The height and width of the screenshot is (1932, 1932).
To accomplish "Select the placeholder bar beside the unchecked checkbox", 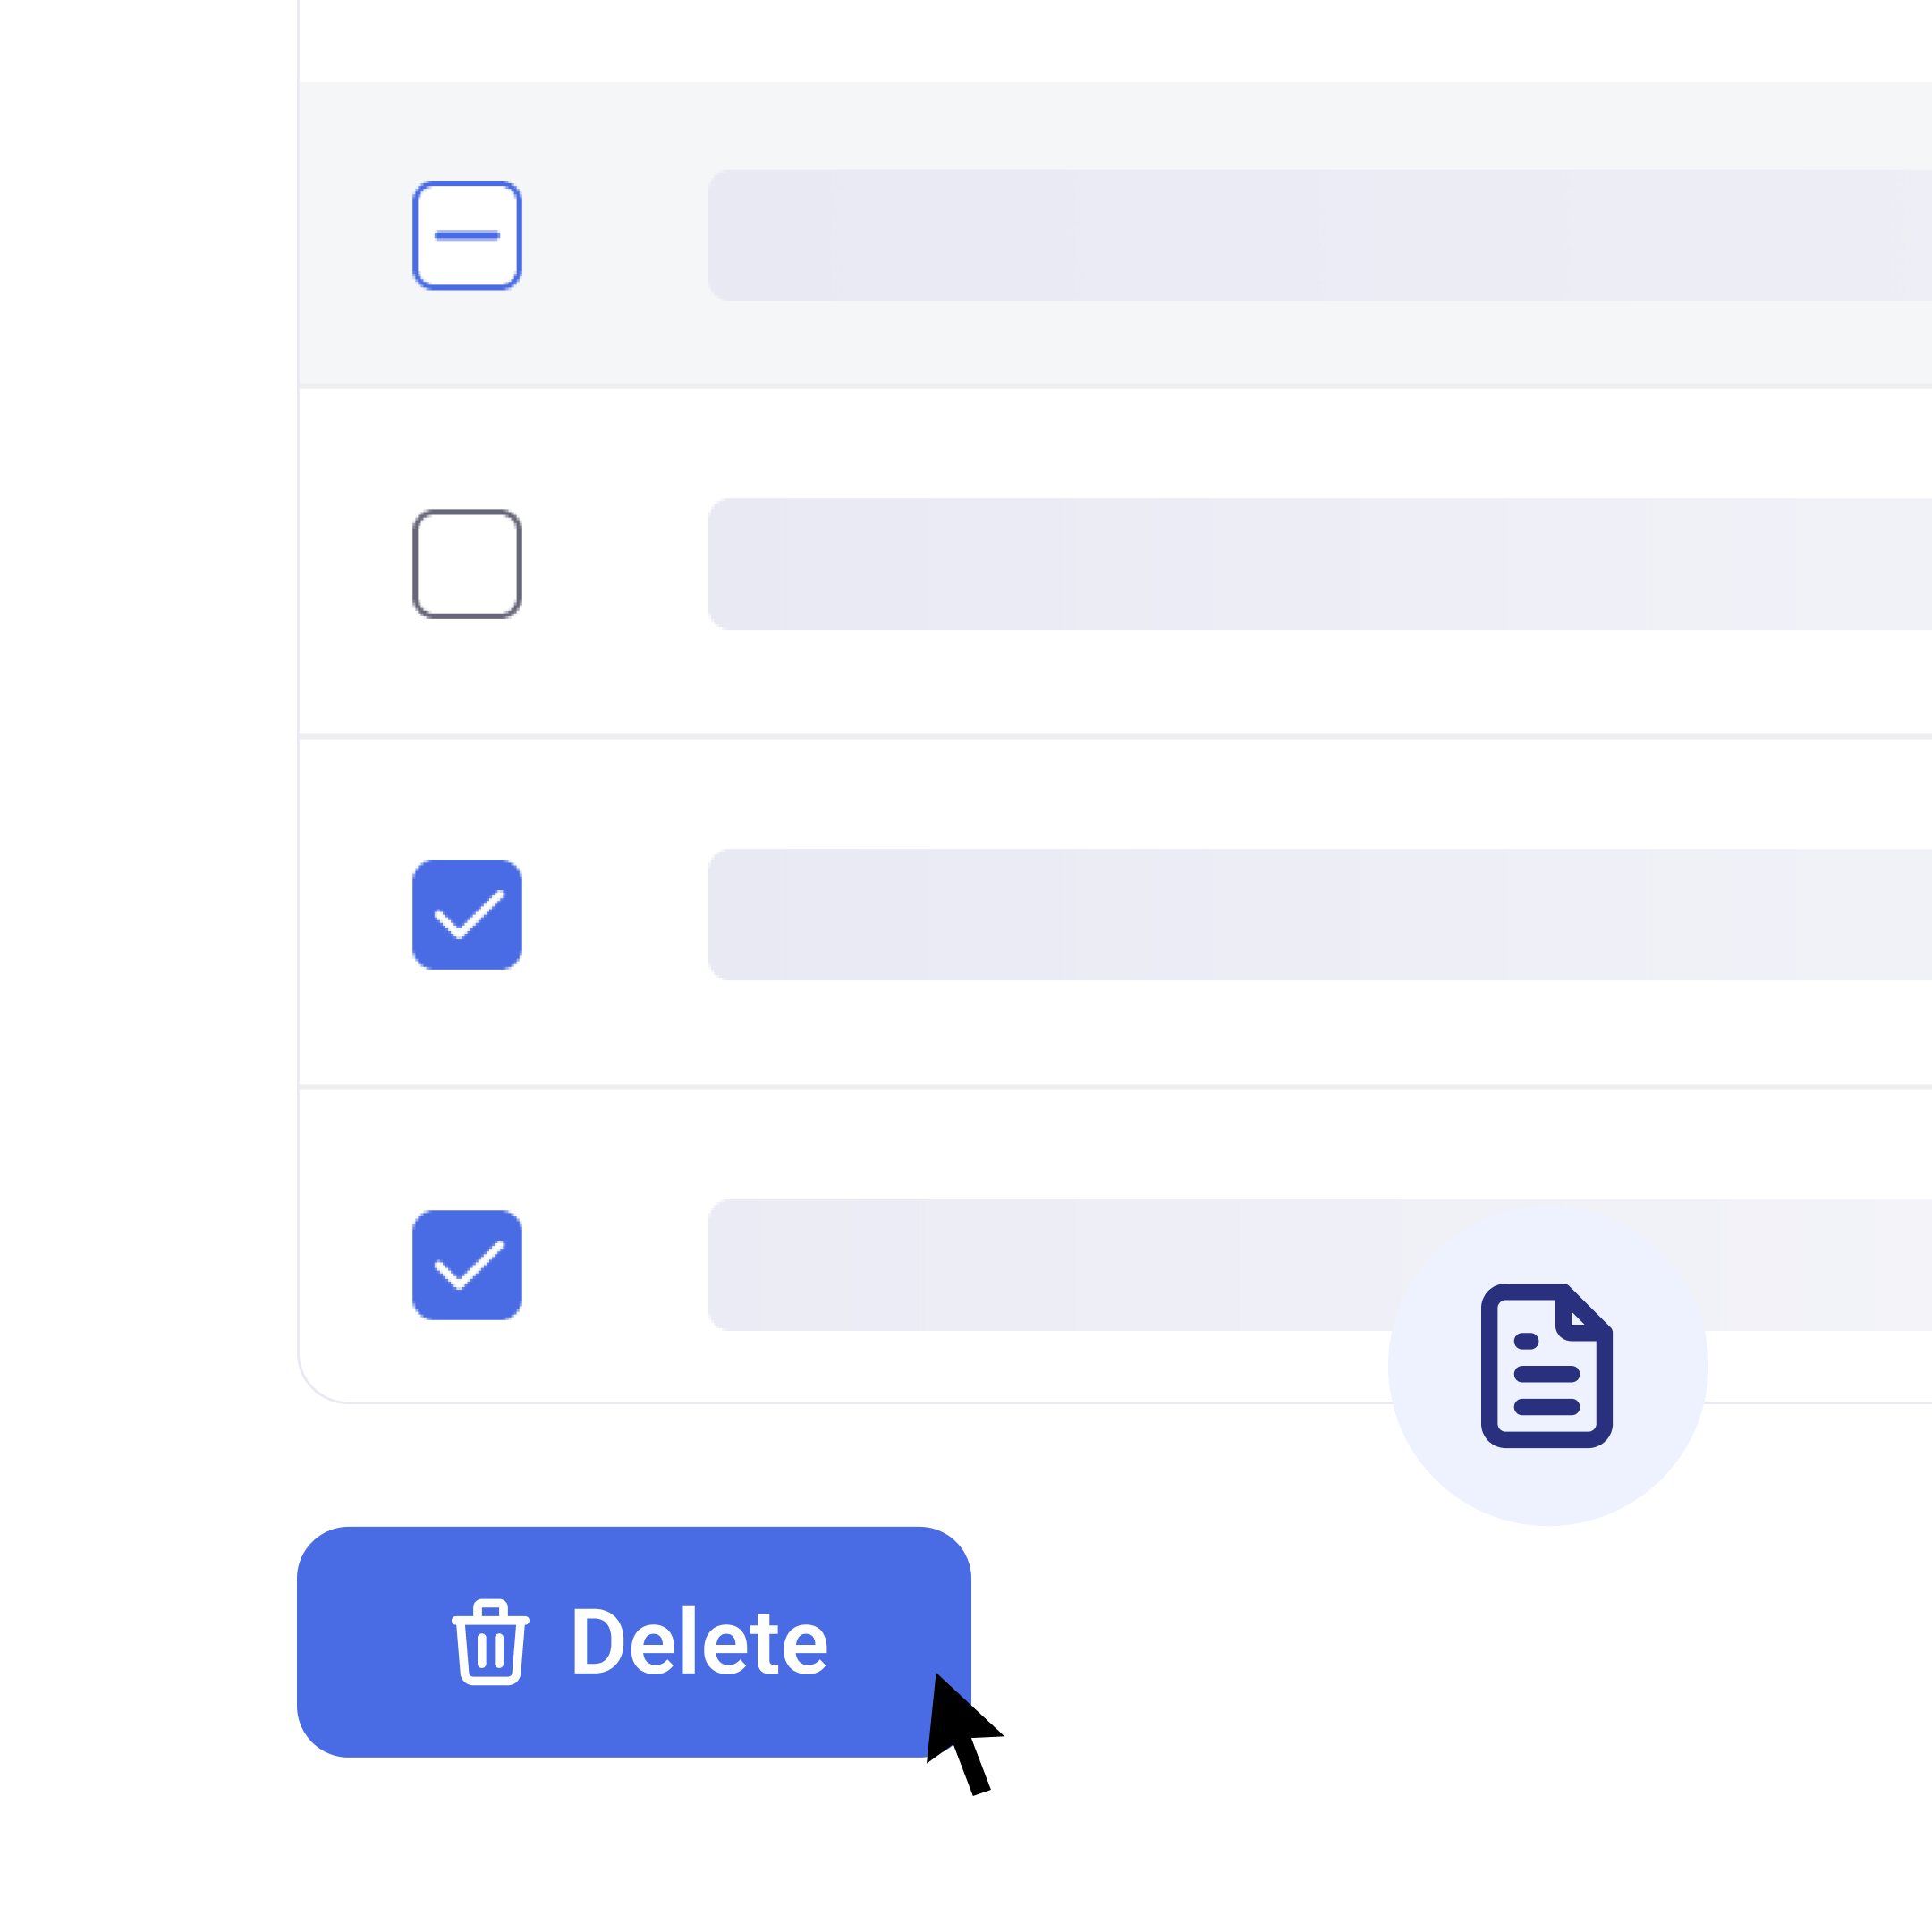I will [1320, 564].
